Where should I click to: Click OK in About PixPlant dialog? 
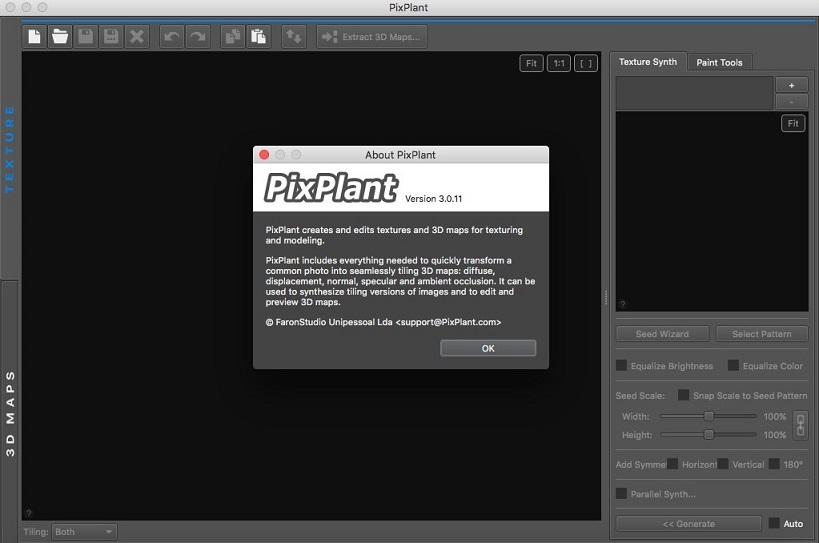tap(488, 348)
